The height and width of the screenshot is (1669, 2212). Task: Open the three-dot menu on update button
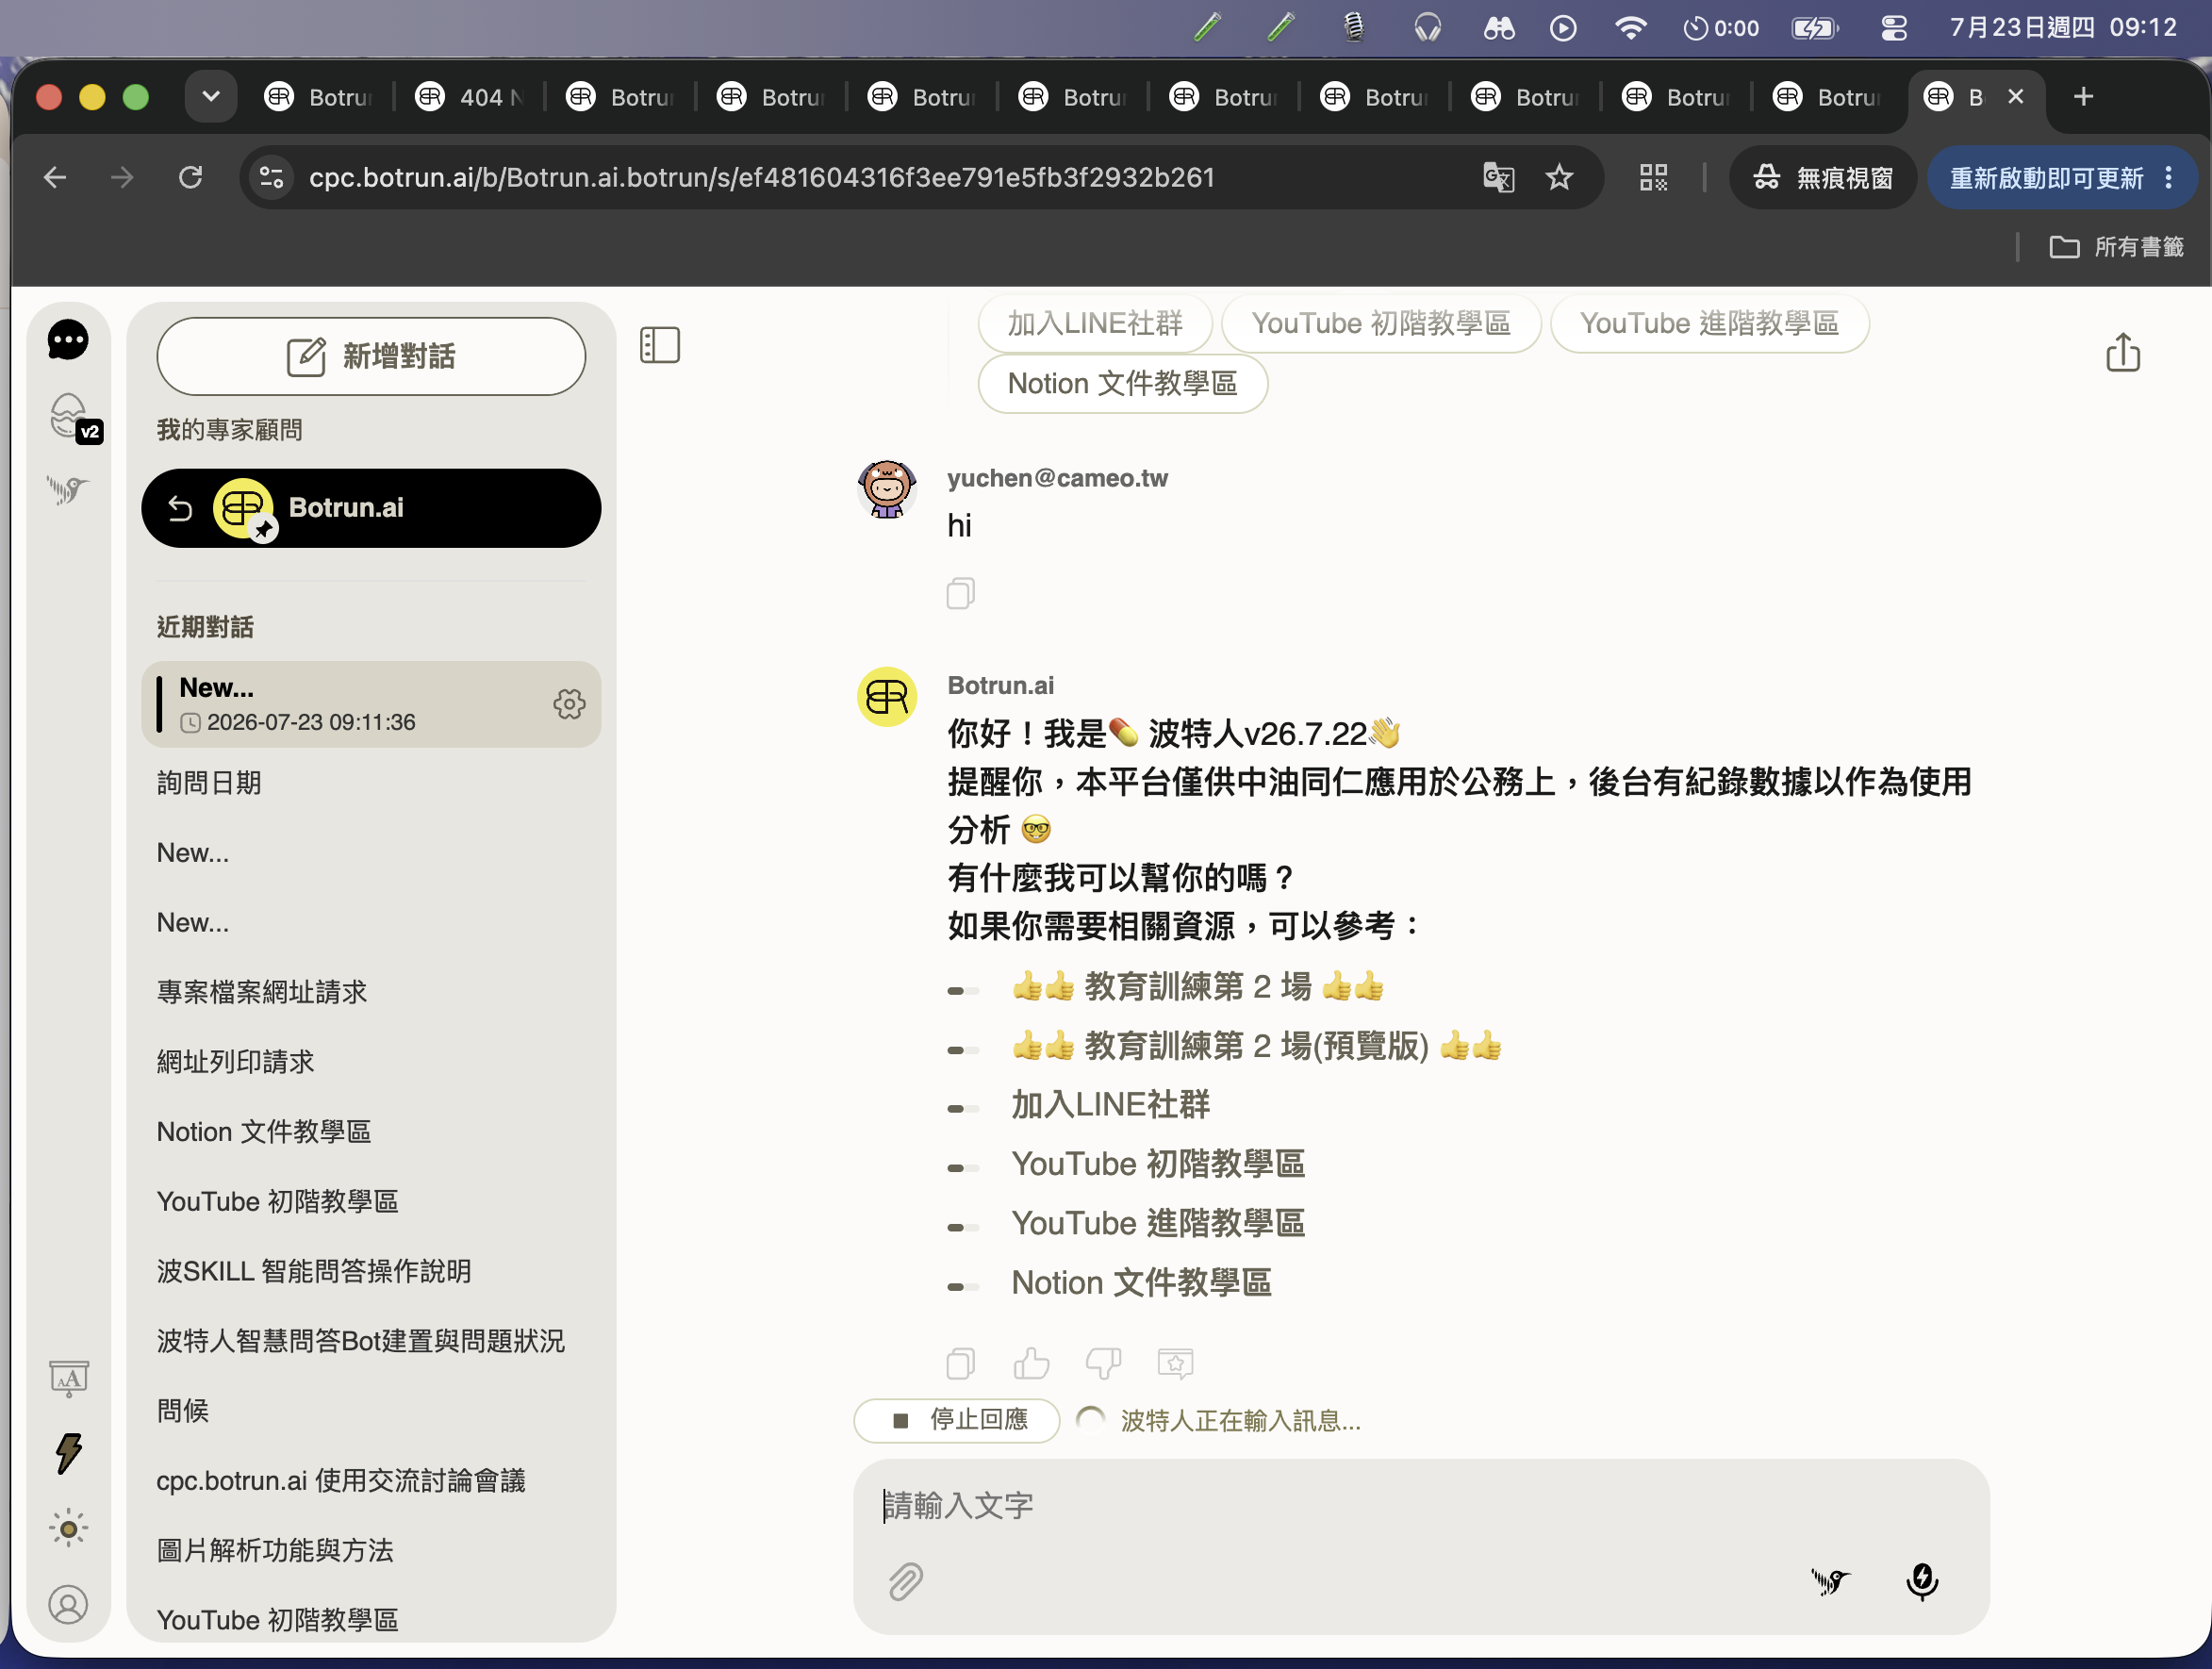2168,178
